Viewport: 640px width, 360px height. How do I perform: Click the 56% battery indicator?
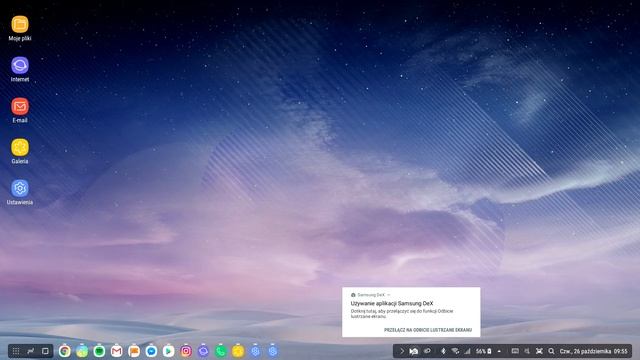click(484, 351)
